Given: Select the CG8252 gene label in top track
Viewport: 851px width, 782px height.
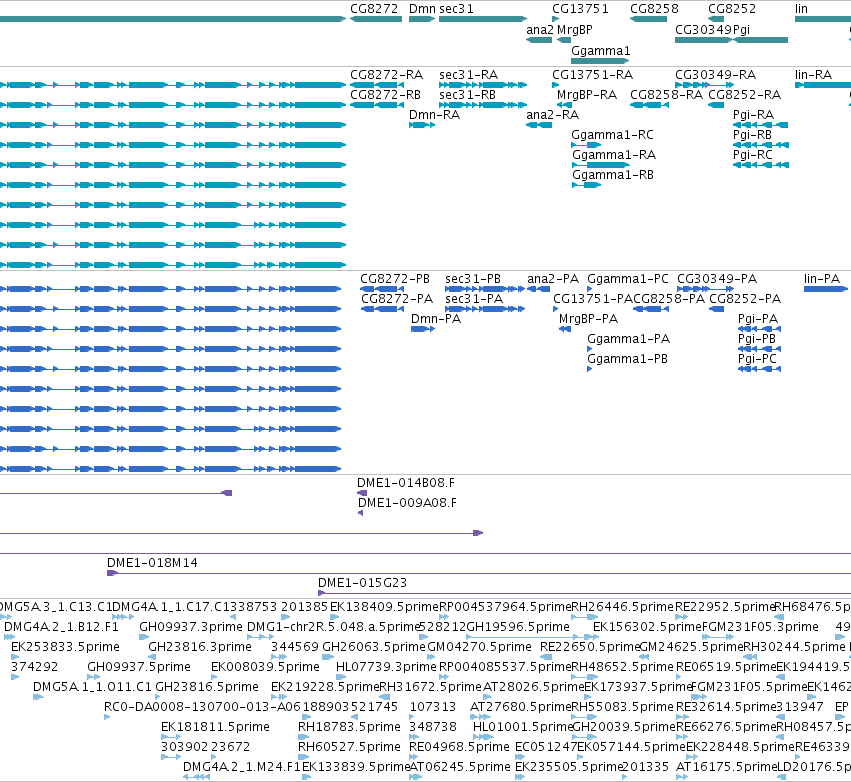Looking at the screenshot, I should (x=732, y=9).
